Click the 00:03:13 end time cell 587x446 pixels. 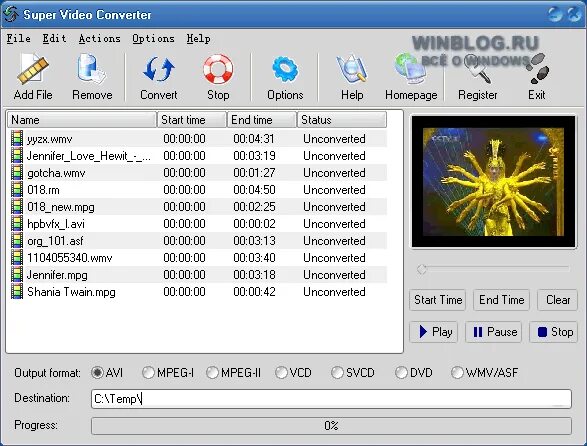[x=254, y=241]
